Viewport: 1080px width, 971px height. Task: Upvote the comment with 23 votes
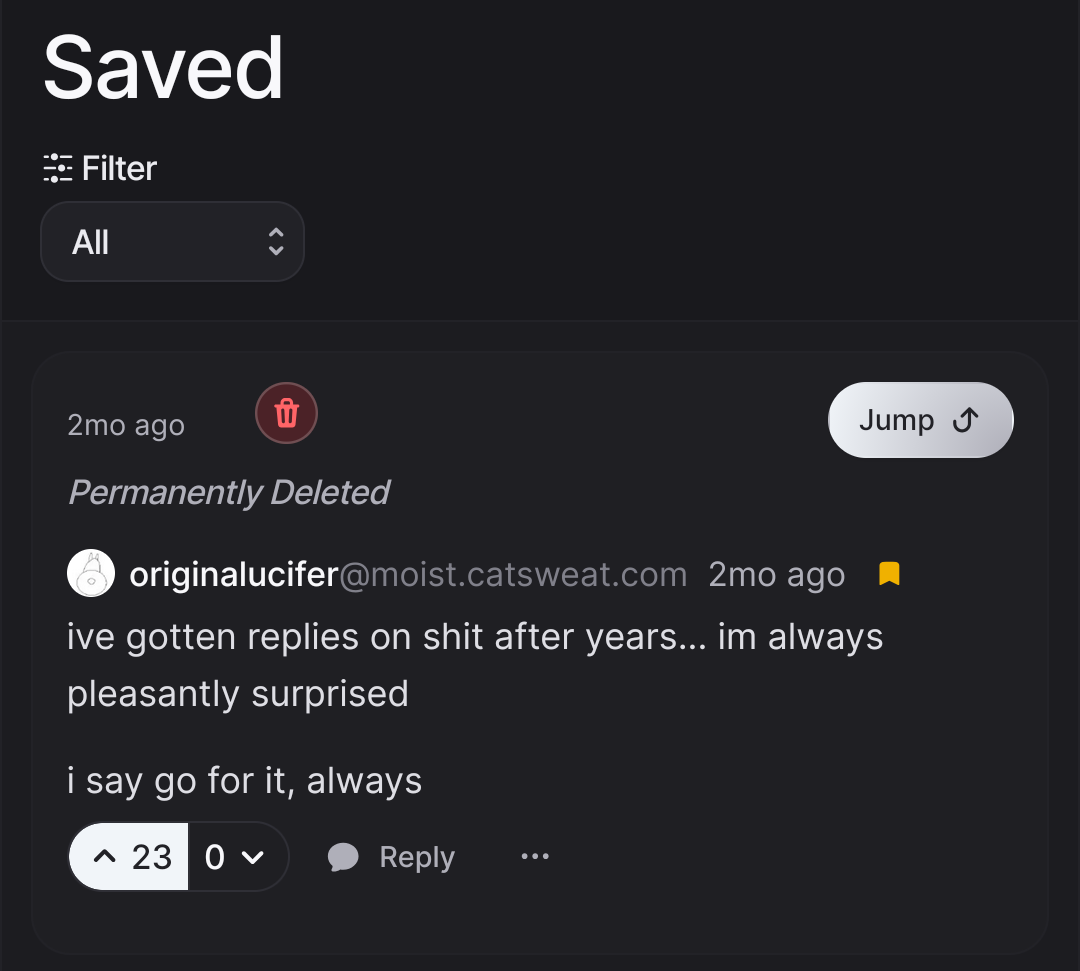click(129, 857)
